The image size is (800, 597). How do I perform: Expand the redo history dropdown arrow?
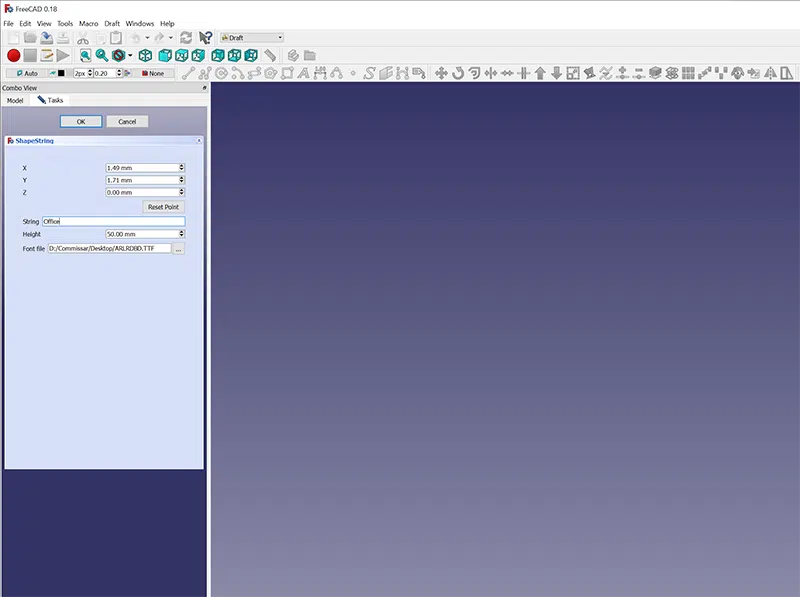pos(171,38)
